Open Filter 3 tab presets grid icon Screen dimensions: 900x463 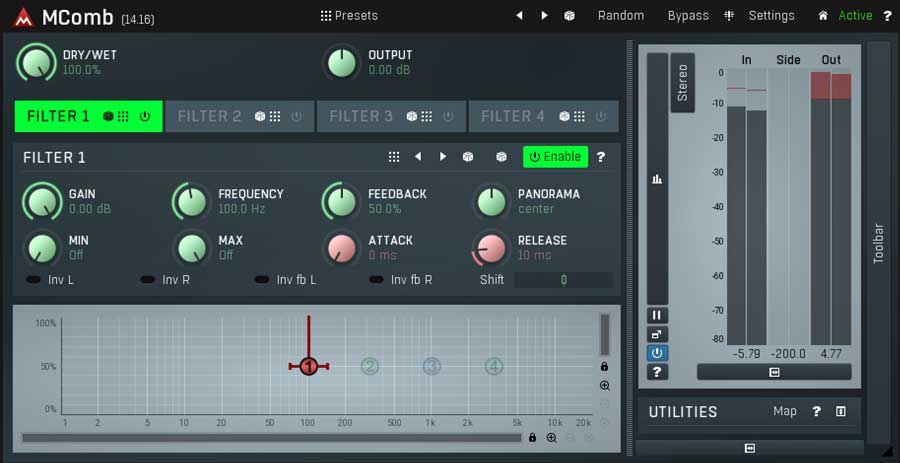[426, 116]
